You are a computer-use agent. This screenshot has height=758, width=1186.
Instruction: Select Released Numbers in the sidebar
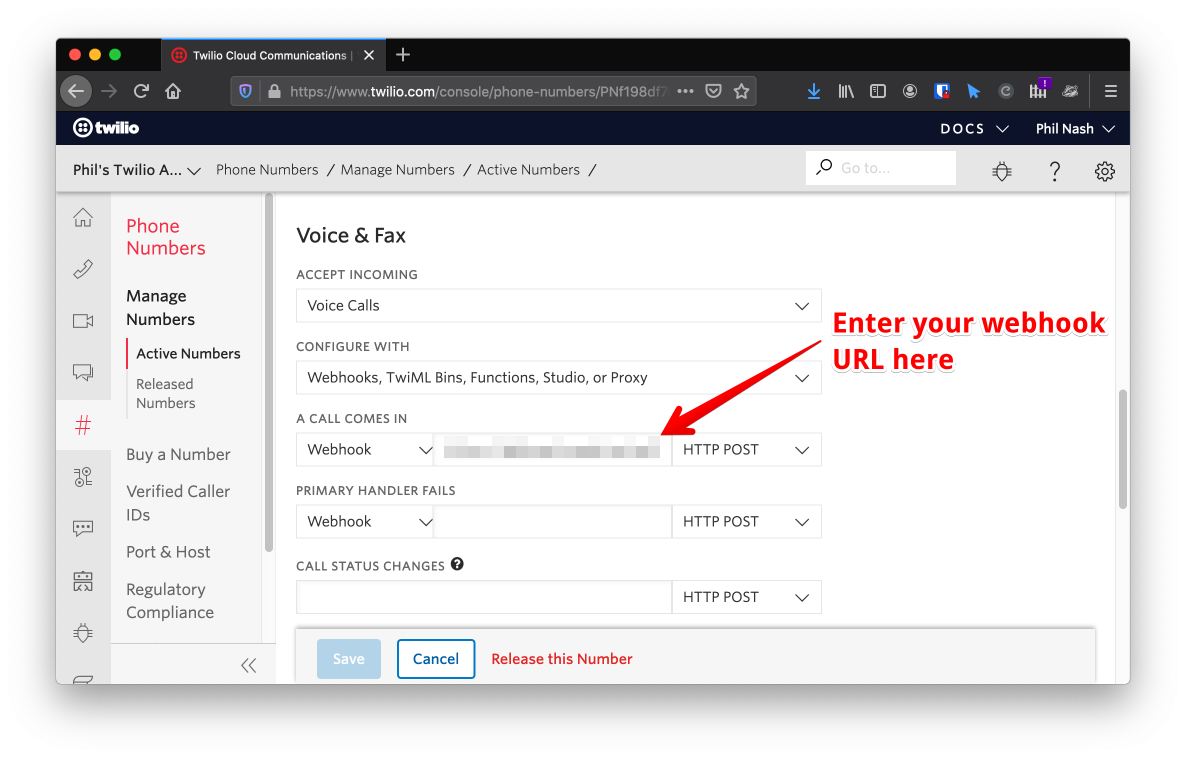pos(166,393)
